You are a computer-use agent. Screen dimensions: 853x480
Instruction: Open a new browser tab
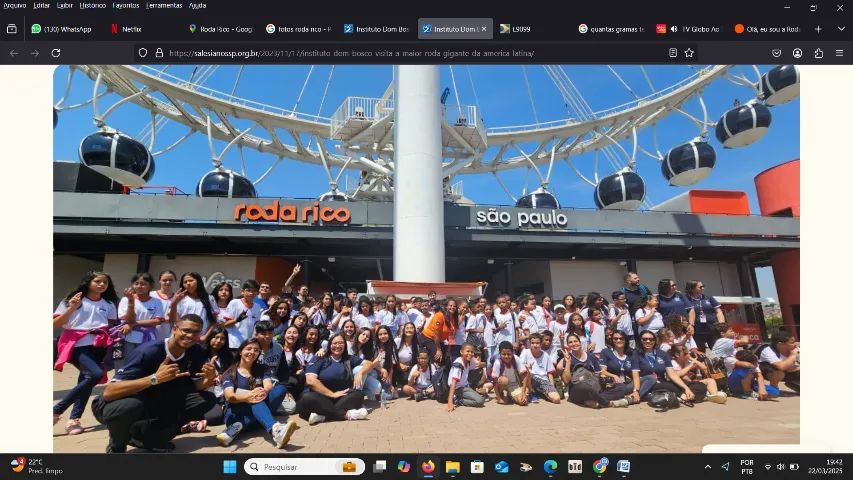[818, 29]
